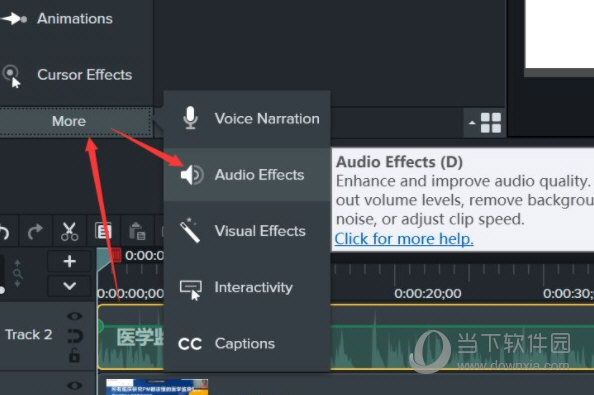Click the CC captions icon
Viewport: 594px width, 395px height.
[x=190, y=344]
